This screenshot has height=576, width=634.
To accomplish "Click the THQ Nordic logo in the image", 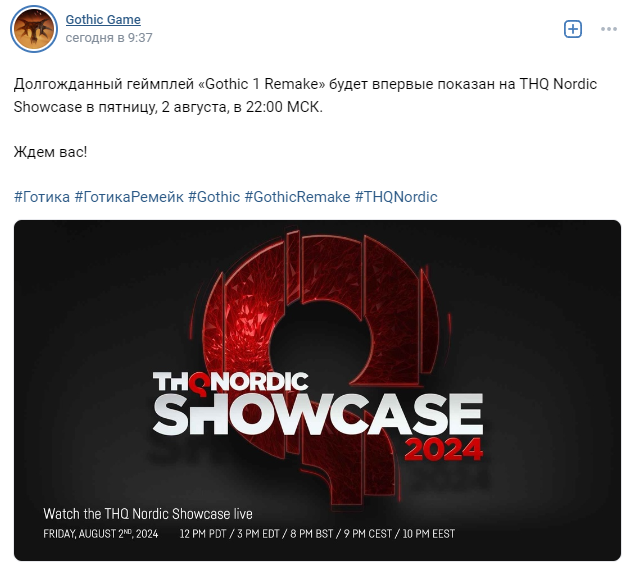I will coord(230,382).
